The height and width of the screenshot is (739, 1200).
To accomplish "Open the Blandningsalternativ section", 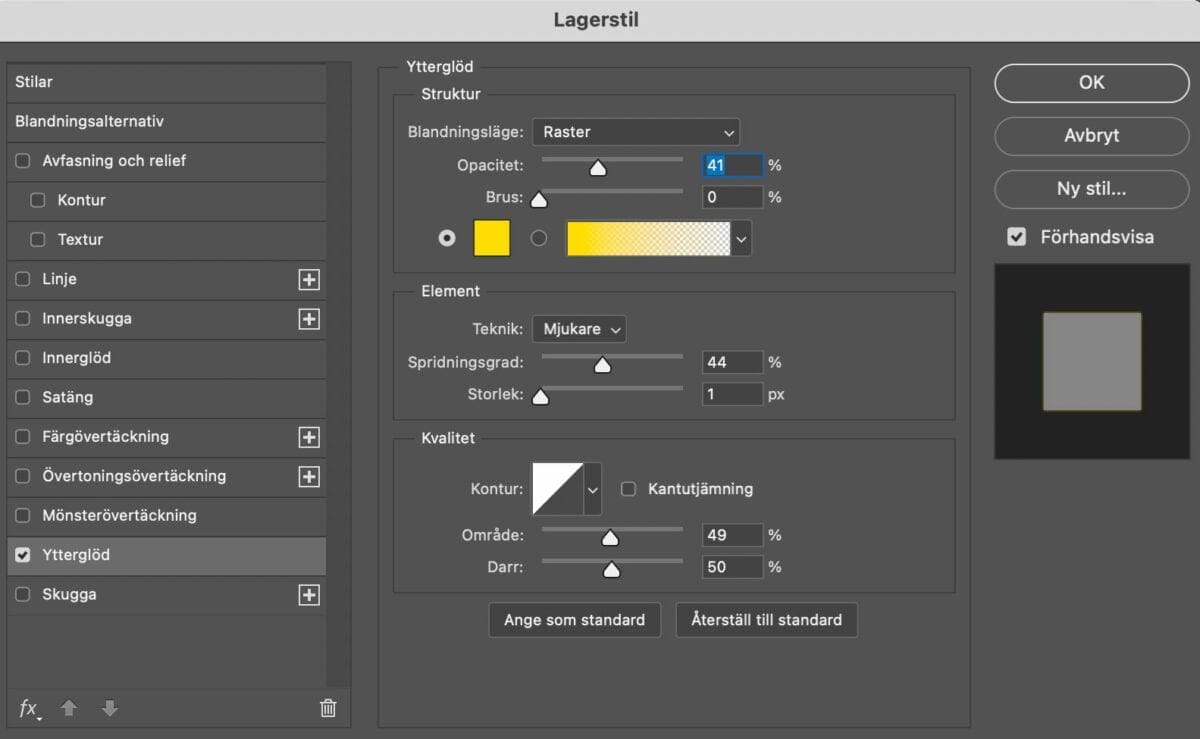I will [x=166, y=121].
